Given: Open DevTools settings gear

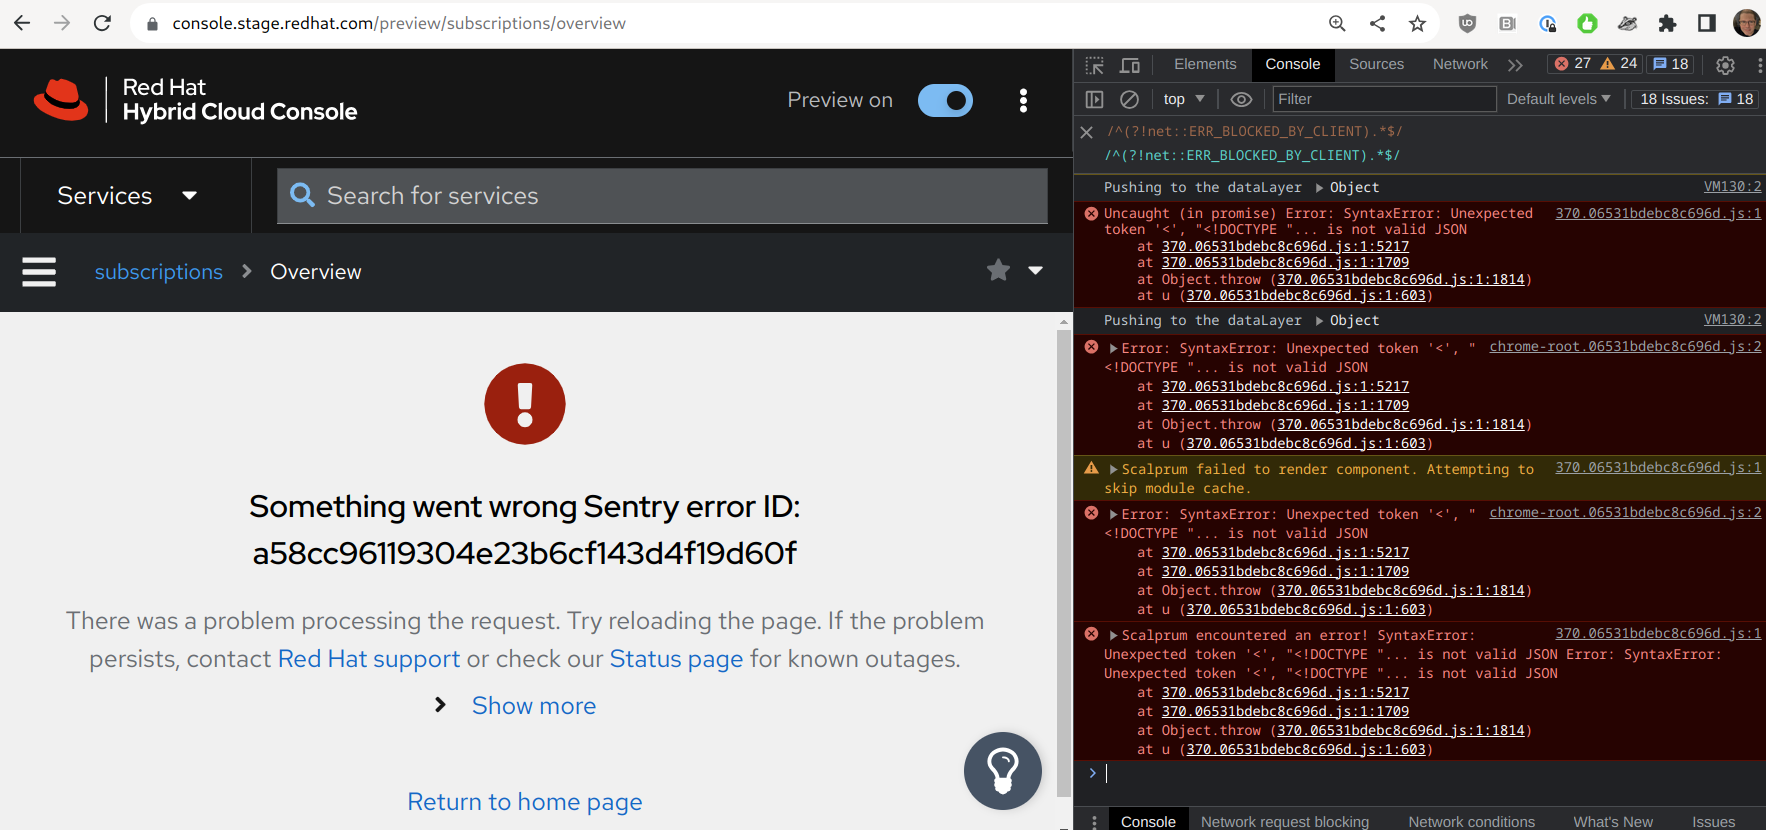Looking at the screenshot, I should pyautogui.click(x=1725, y=65).
